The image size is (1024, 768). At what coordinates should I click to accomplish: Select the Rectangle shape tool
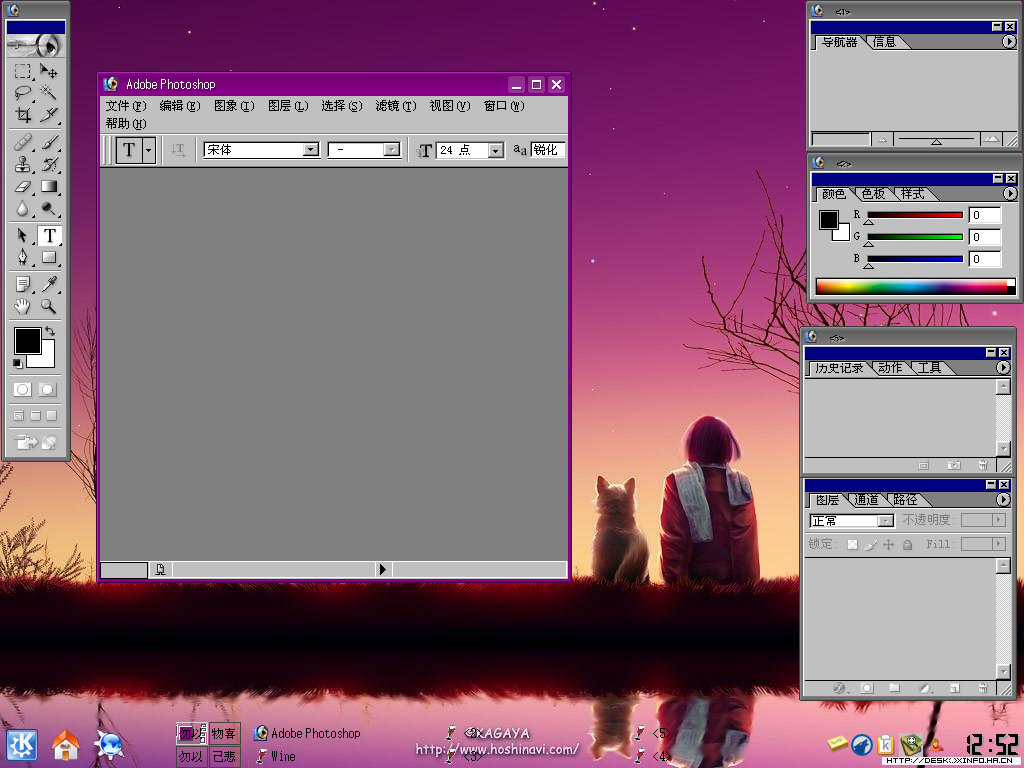point(48,257)
